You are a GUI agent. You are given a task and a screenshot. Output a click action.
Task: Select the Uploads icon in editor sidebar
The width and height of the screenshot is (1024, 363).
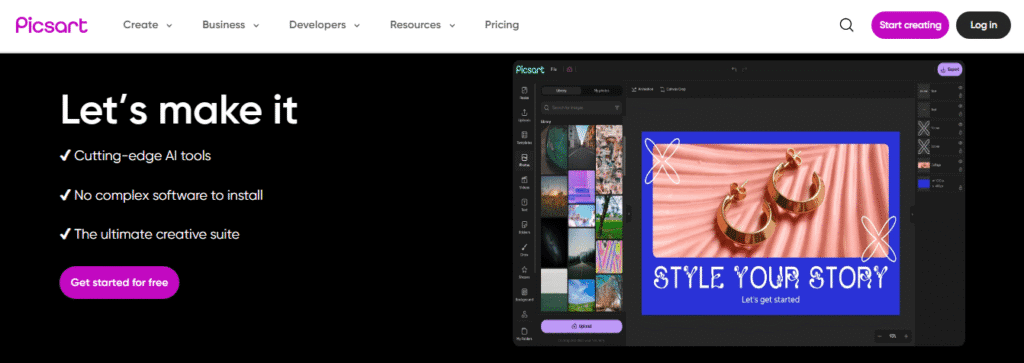pos(524,115)
